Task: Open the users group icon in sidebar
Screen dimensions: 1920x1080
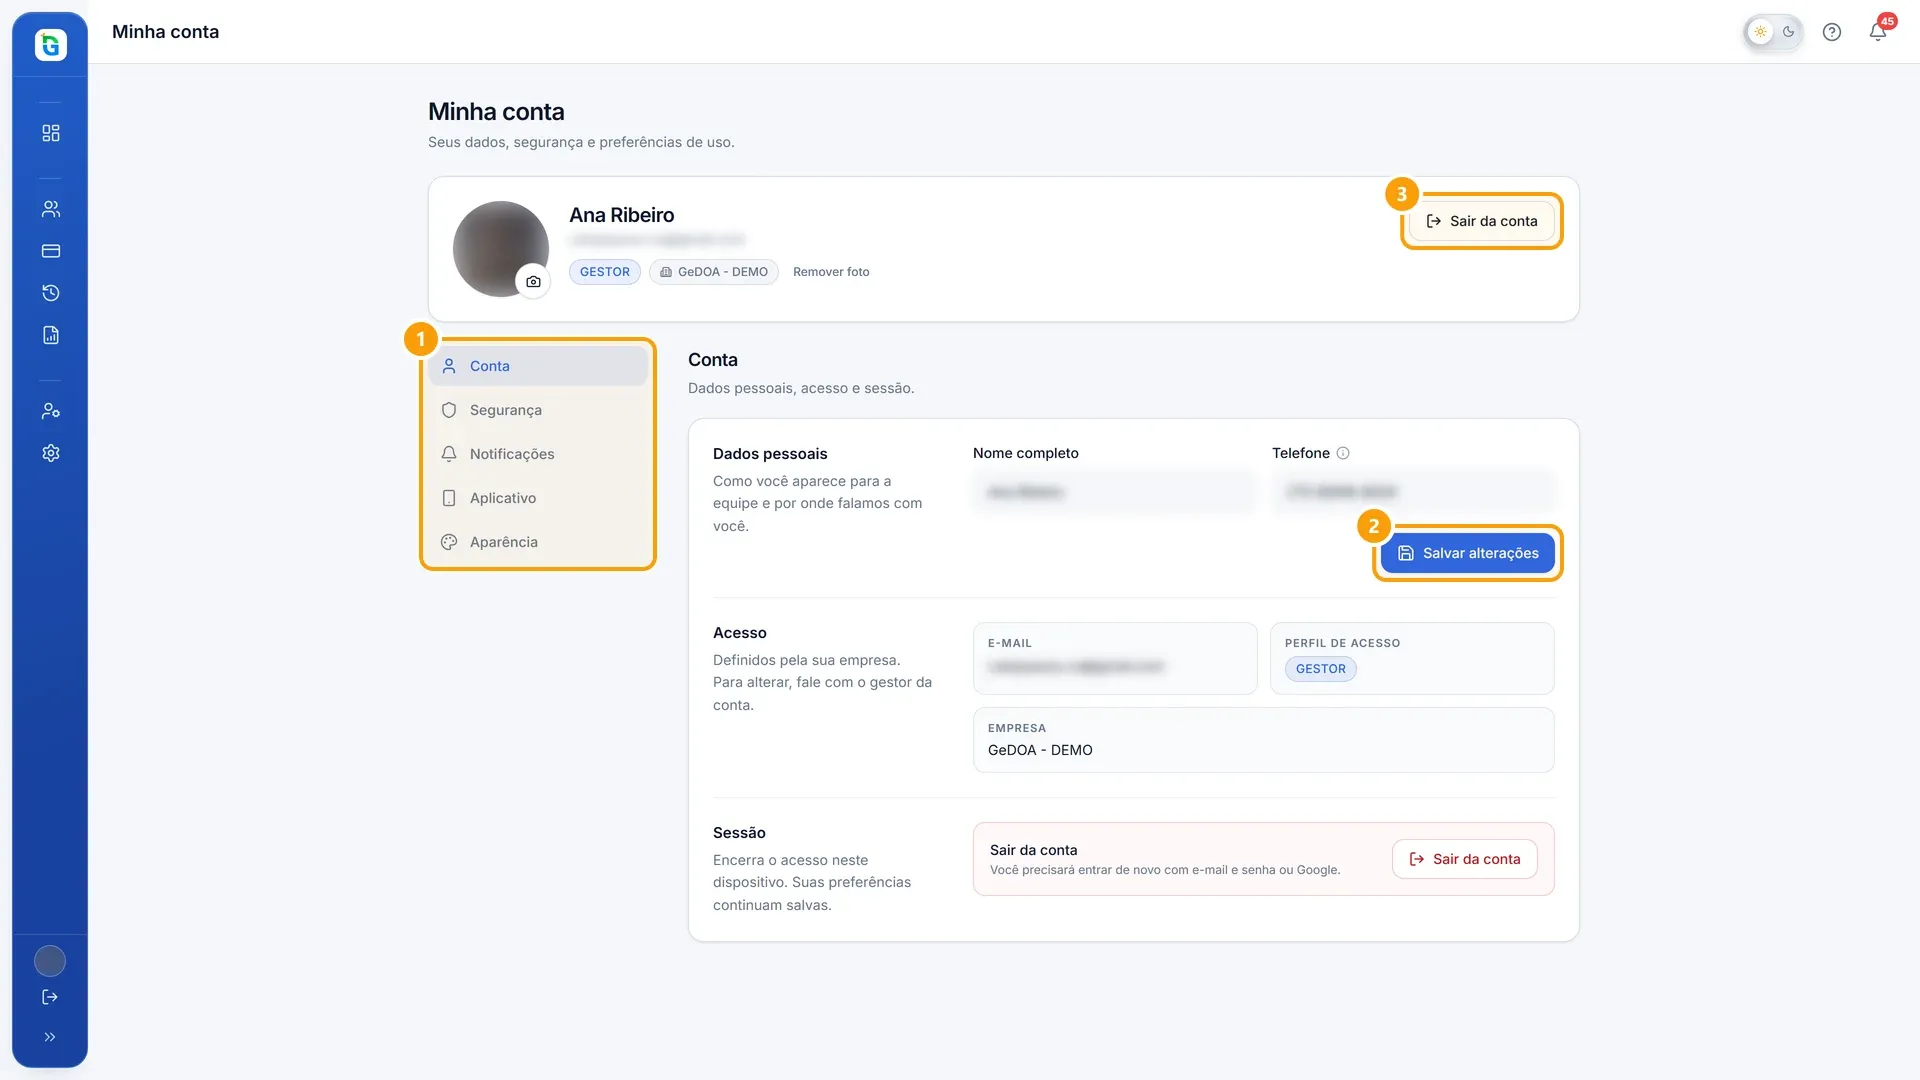Action: (51, 209)
